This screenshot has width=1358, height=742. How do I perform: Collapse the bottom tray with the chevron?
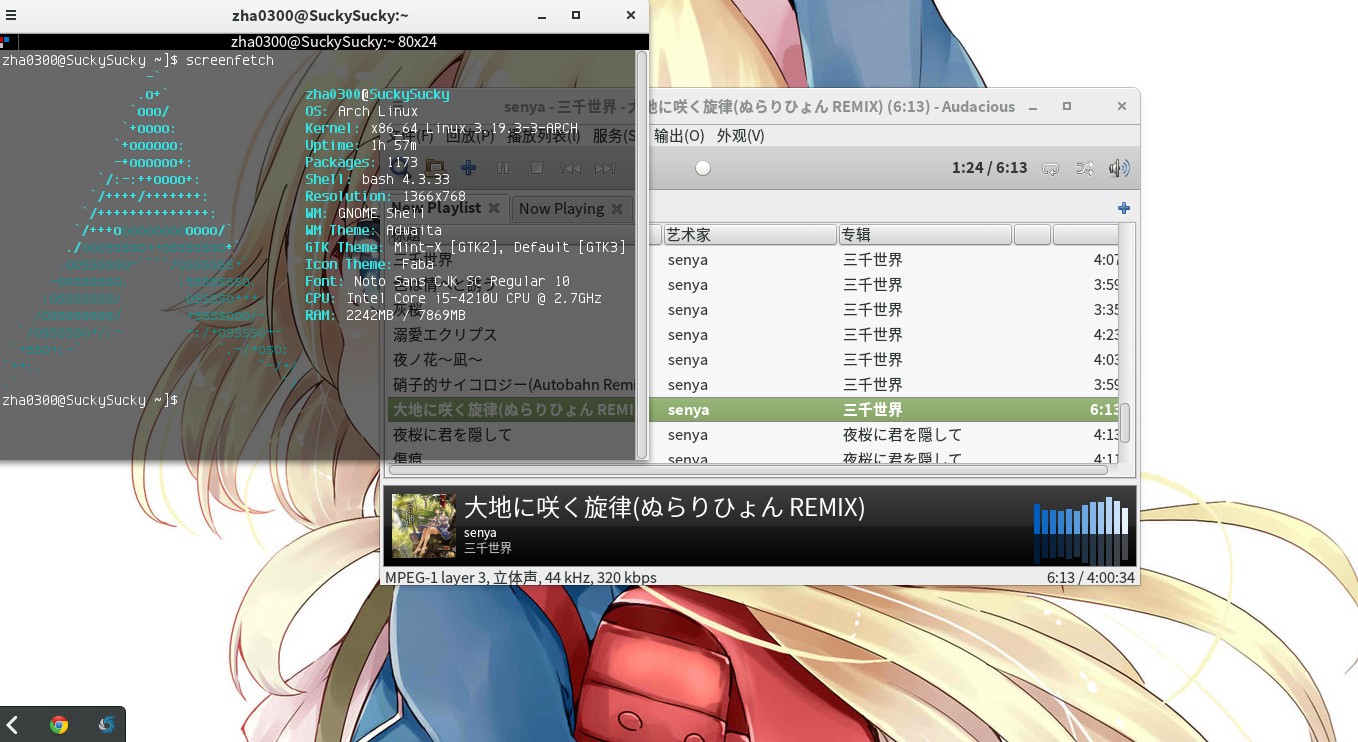coord(13,725)
